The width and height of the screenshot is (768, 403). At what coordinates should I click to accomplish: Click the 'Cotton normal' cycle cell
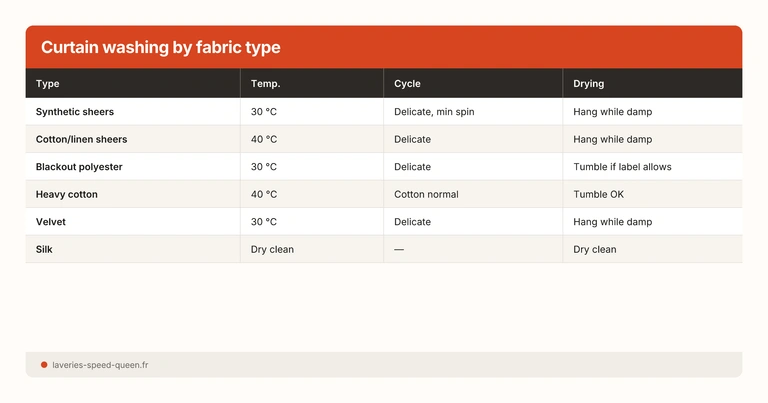pos(426,194)
